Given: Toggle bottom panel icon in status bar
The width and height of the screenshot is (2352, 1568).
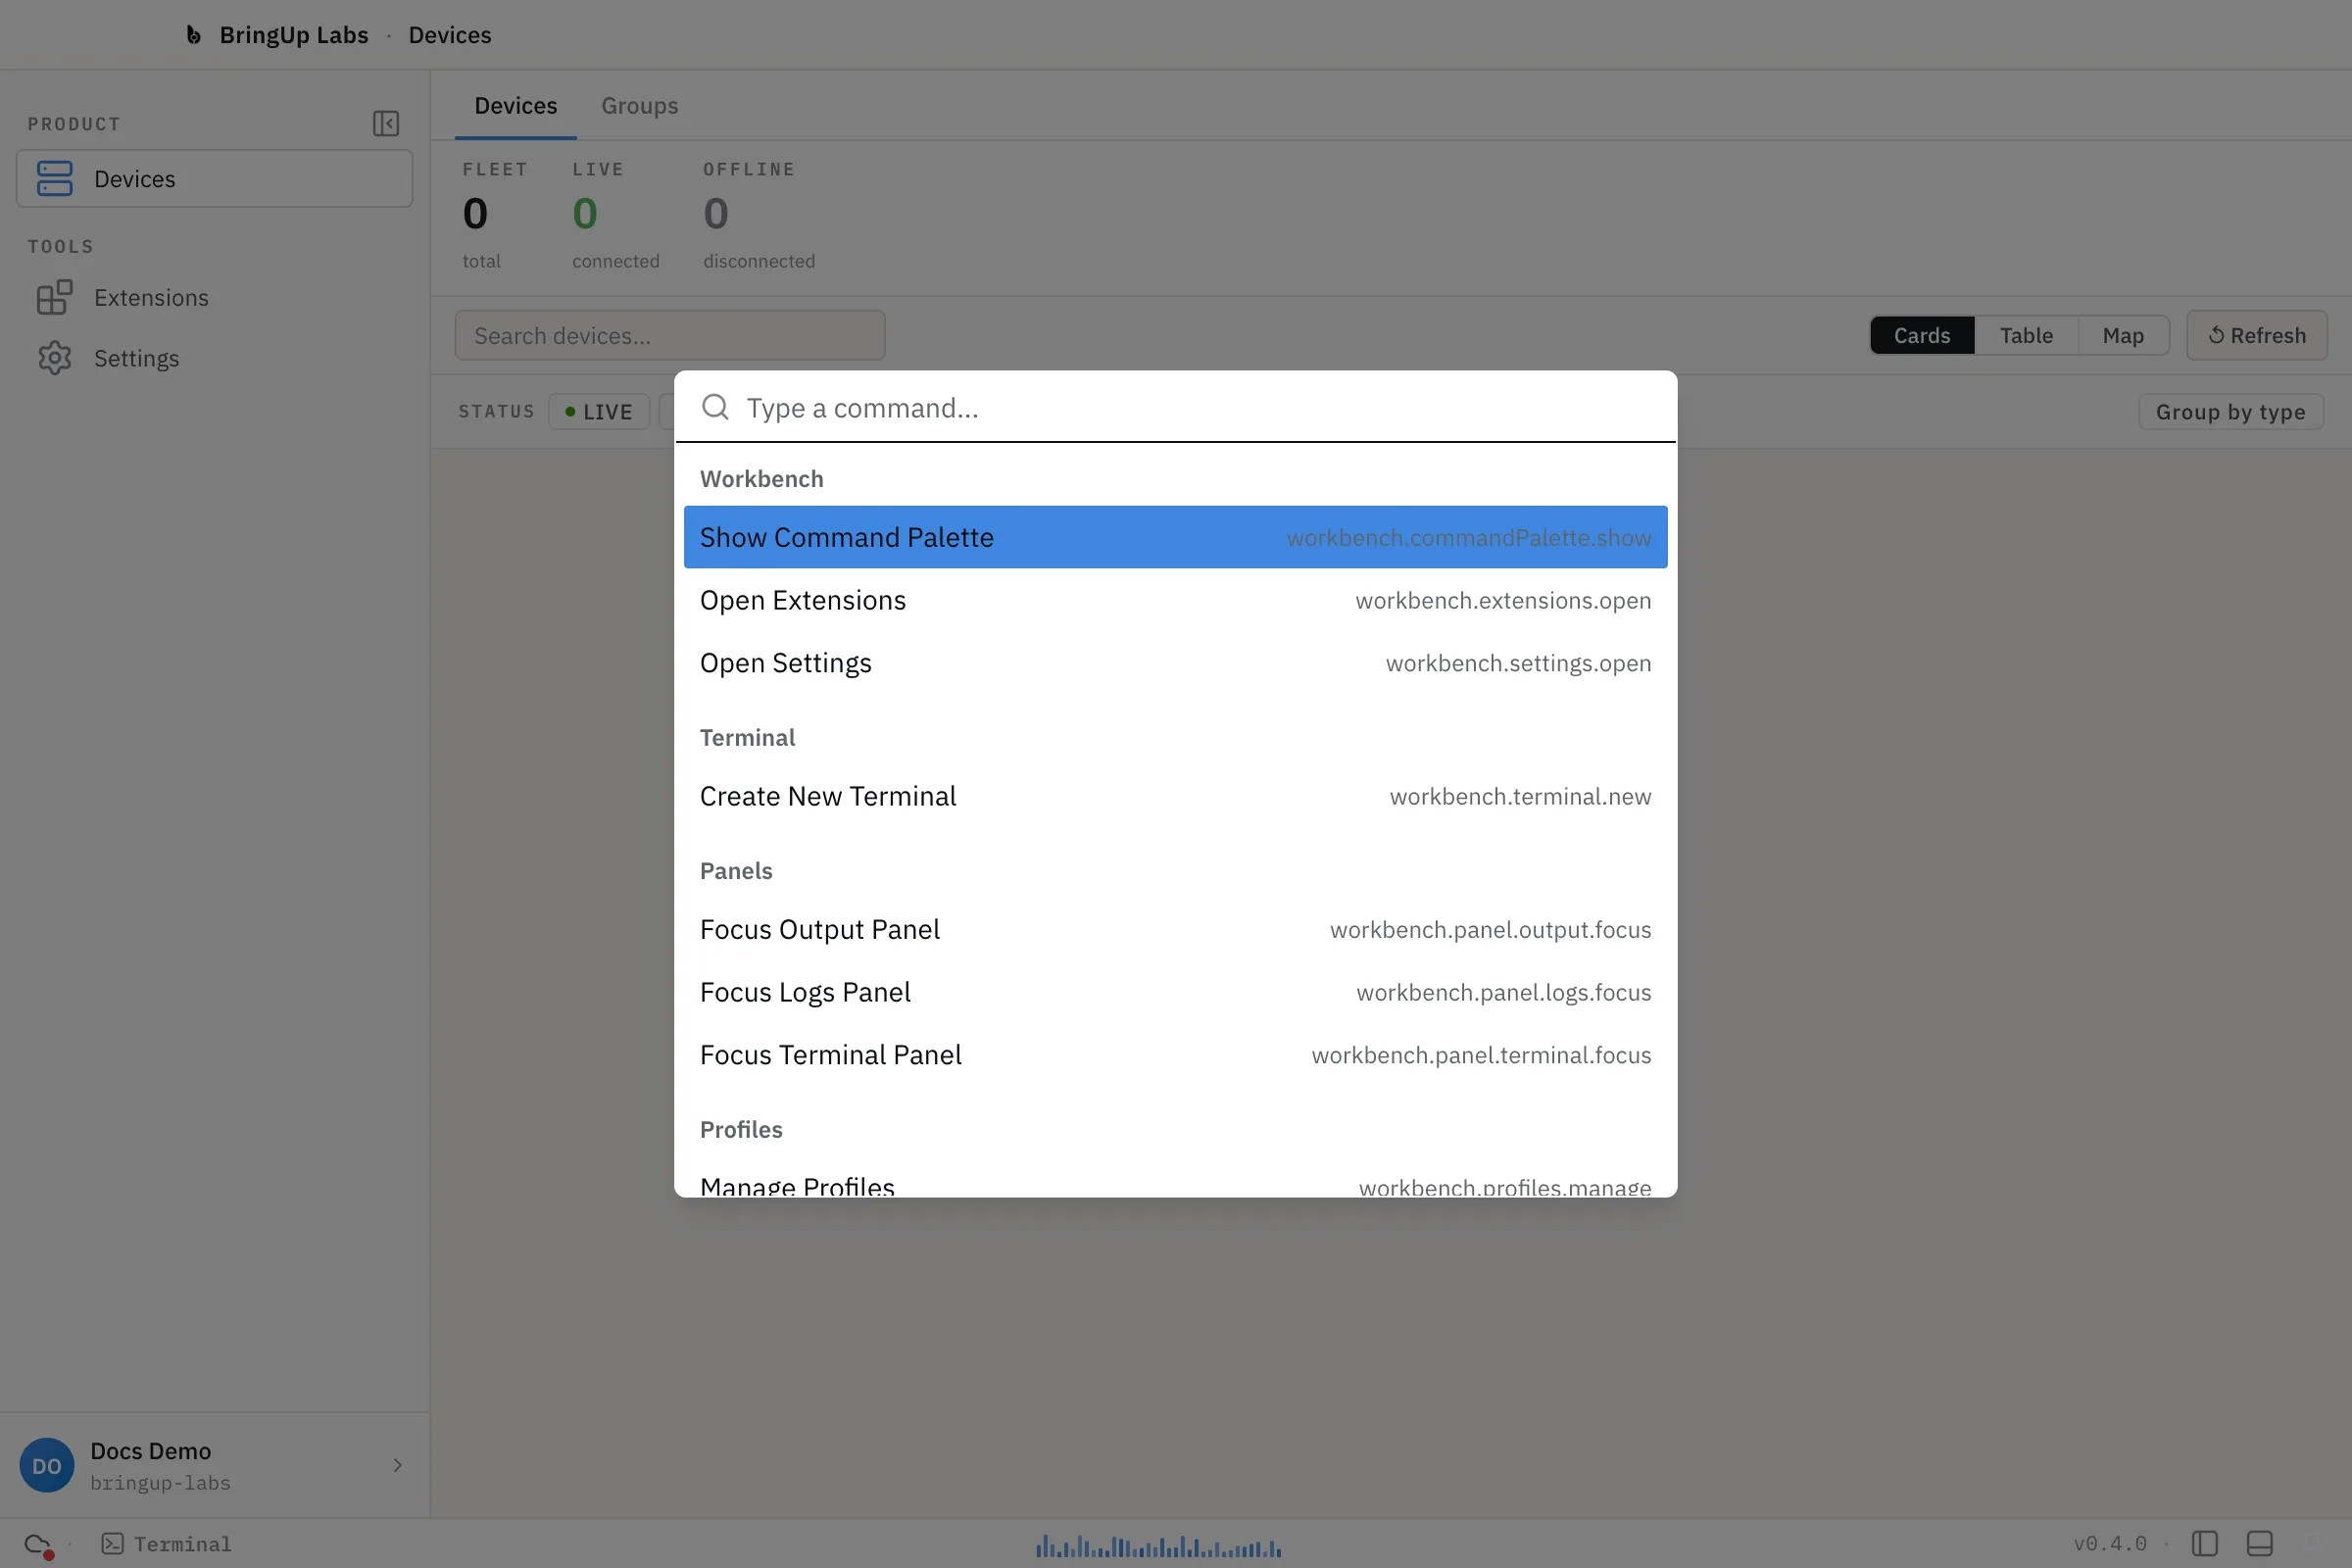Looking at the screenshot, I should click(x=2259, y=1545).
